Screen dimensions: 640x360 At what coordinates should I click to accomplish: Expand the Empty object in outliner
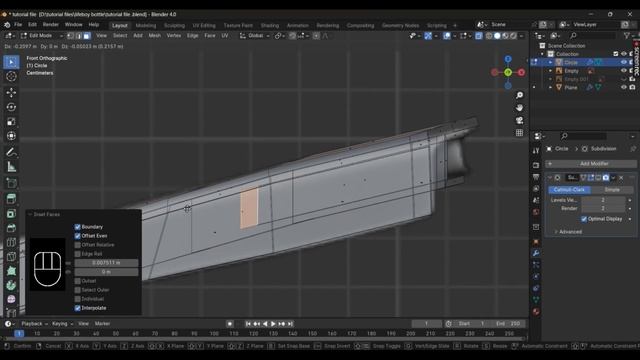pos(550,71)
